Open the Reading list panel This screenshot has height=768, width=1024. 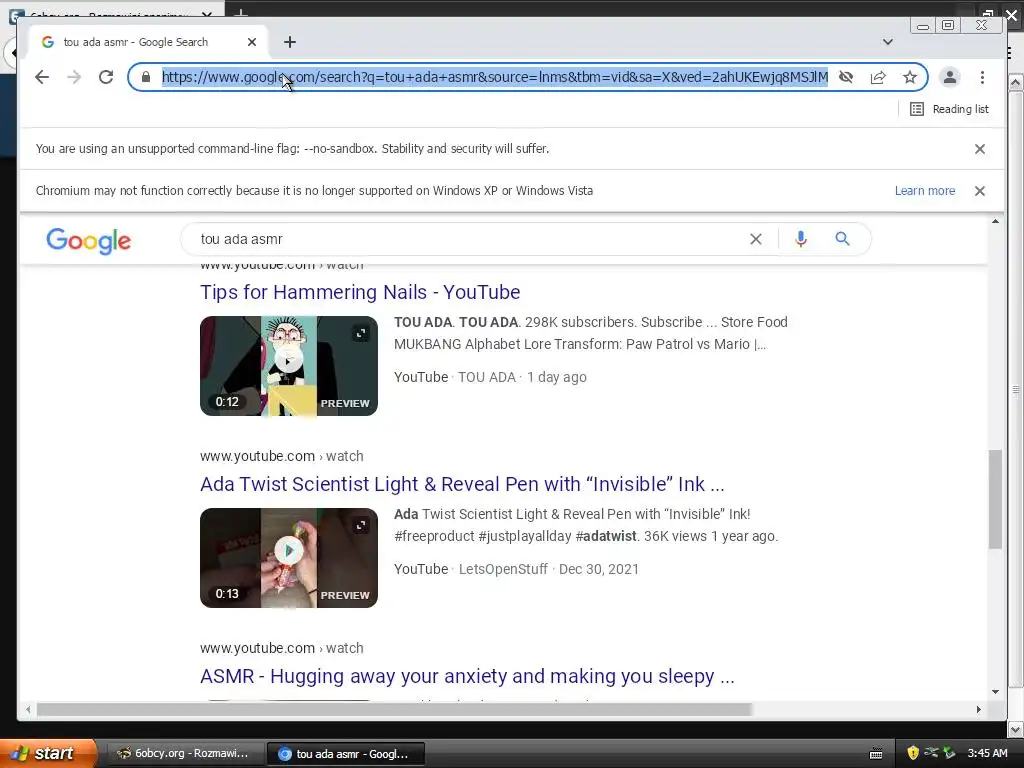950,109
